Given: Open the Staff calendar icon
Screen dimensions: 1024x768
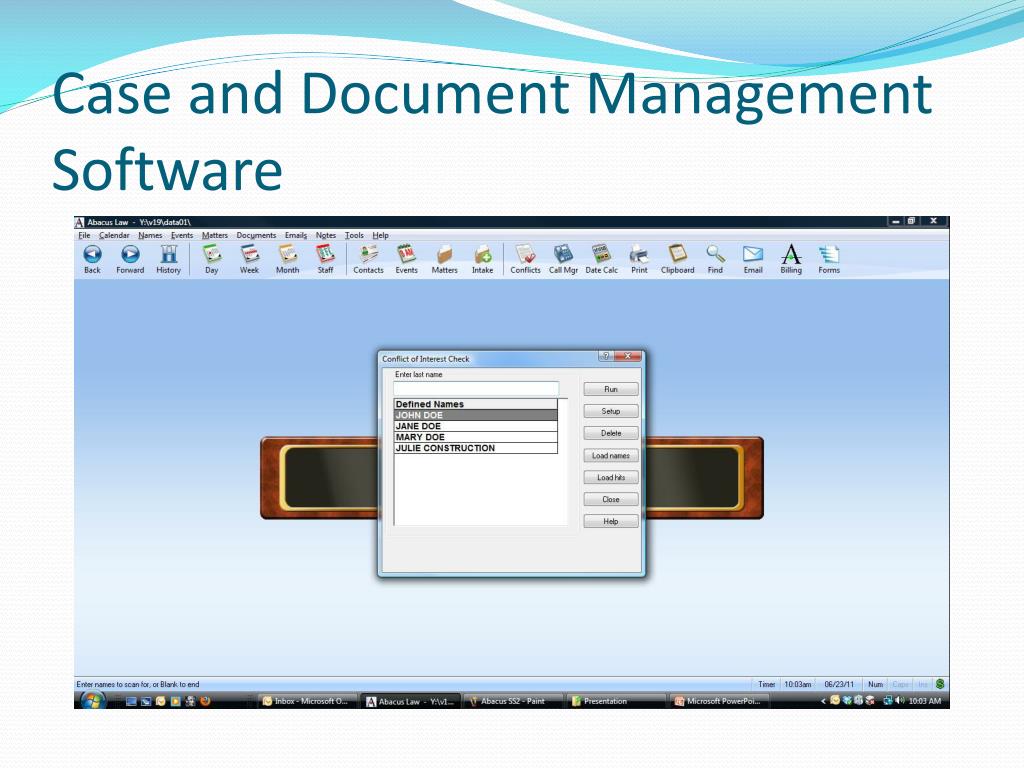Looking at the screenshot, I should [x=325, y=259].
